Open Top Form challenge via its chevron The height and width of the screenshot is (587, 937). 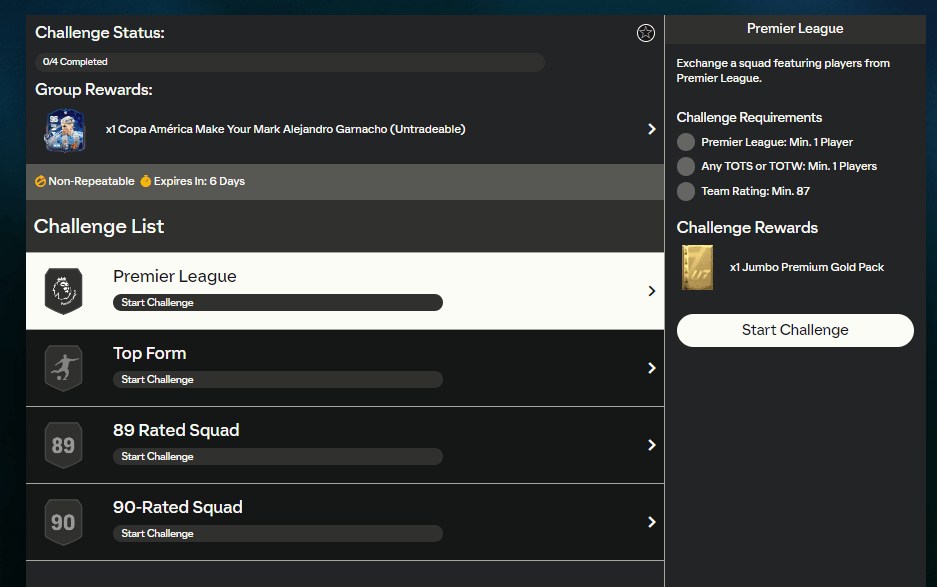click(x=651, y=368)
